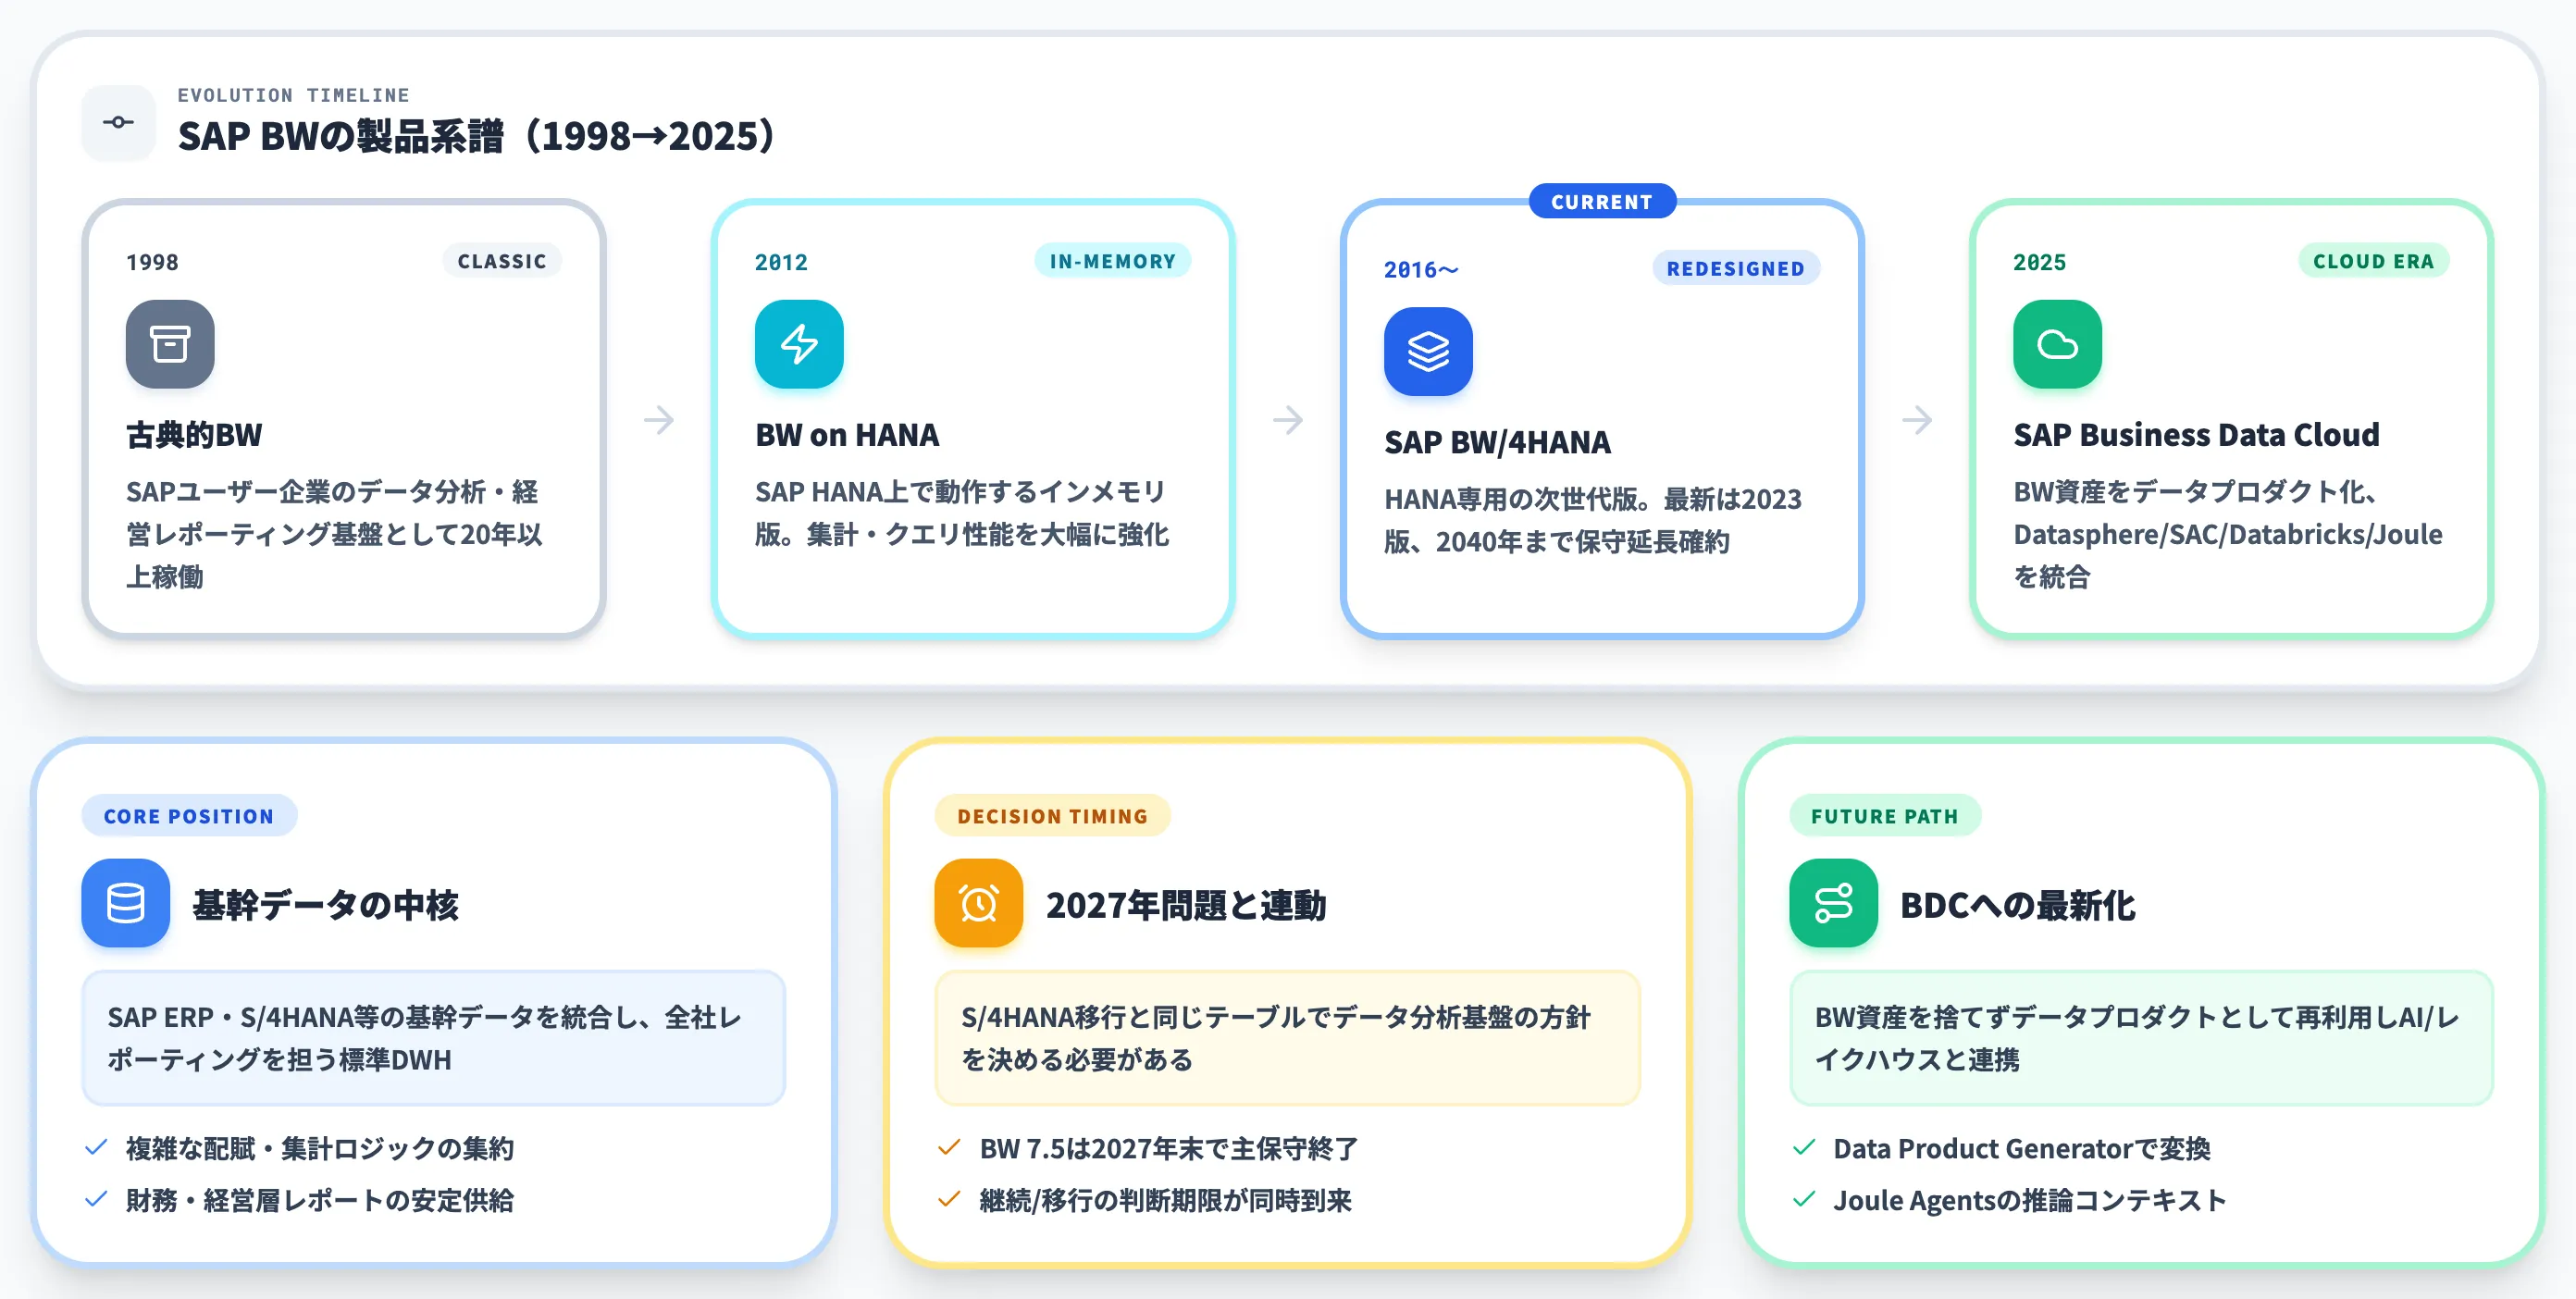This screenshot has width=2576, height=1299.
Task: Click the DECISION TIMING tag
Action: click(x=1052, y=816)
